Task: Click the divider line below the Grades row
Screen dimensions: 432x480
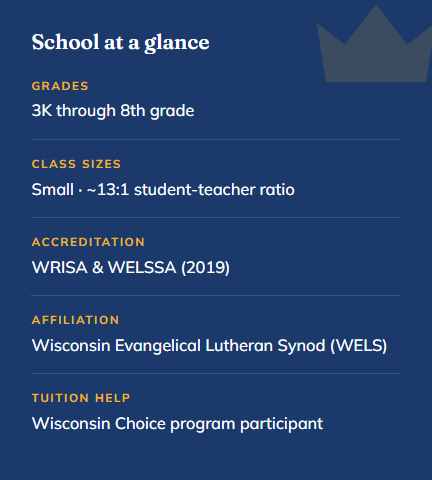Action: pyautogui.click(x=216, y=139)
